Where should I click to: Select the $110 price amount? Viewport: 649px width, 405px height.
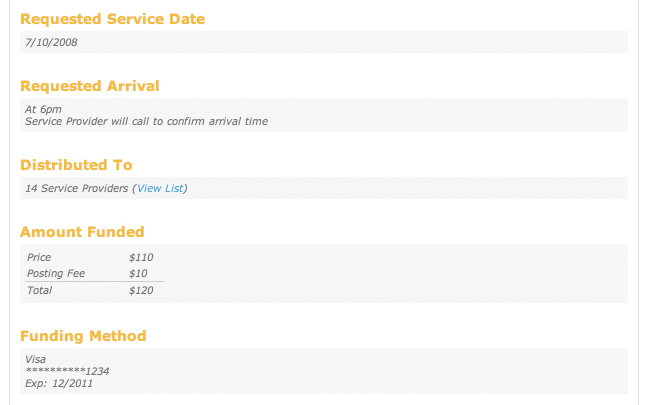pos(141,257)
